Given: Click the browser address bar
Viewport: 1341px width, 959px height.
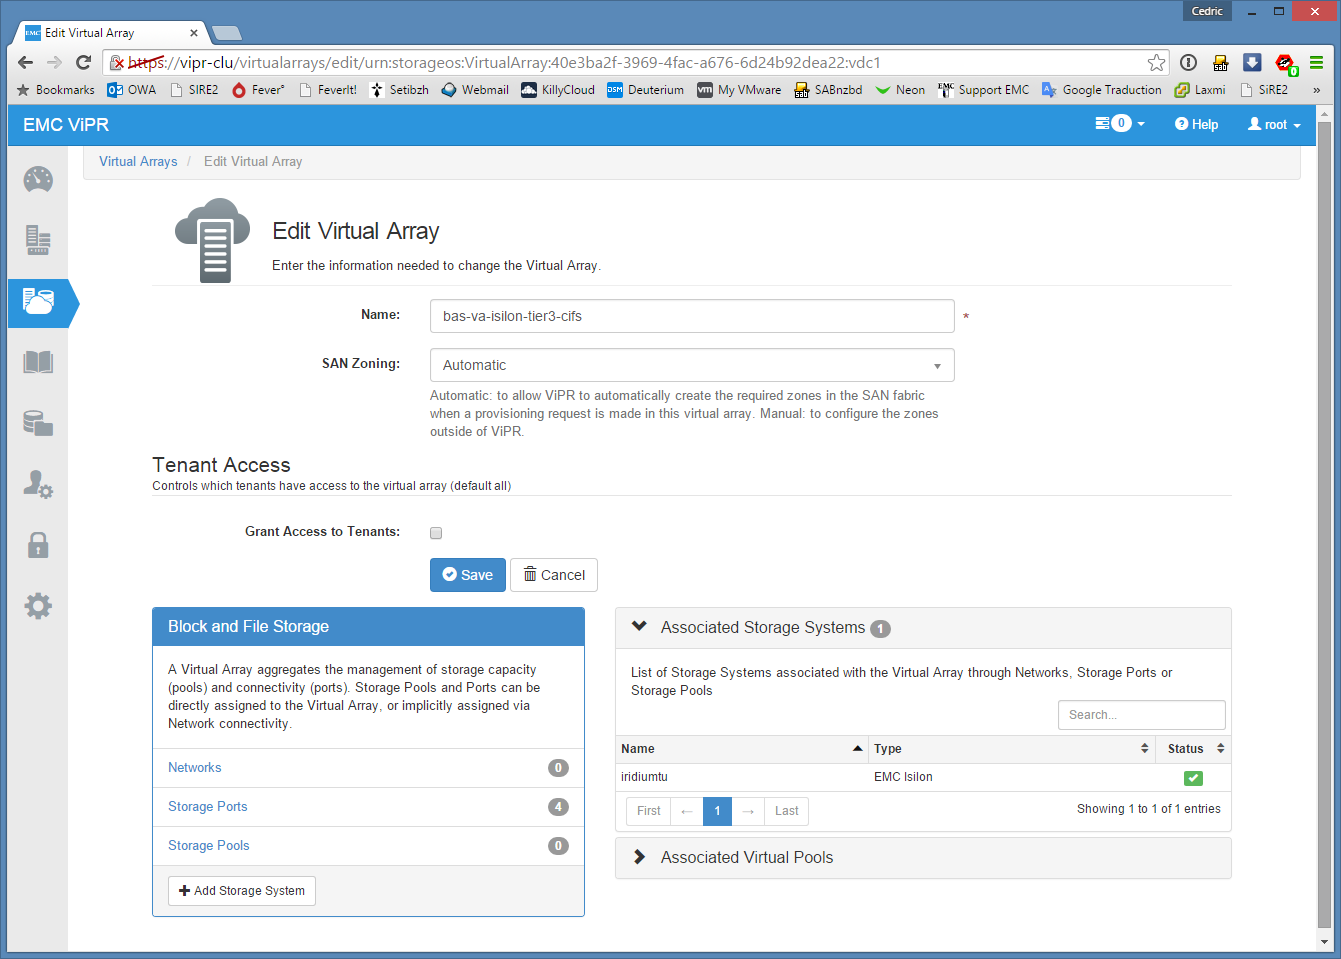Looking at the screenshot, I should (635, 62).
